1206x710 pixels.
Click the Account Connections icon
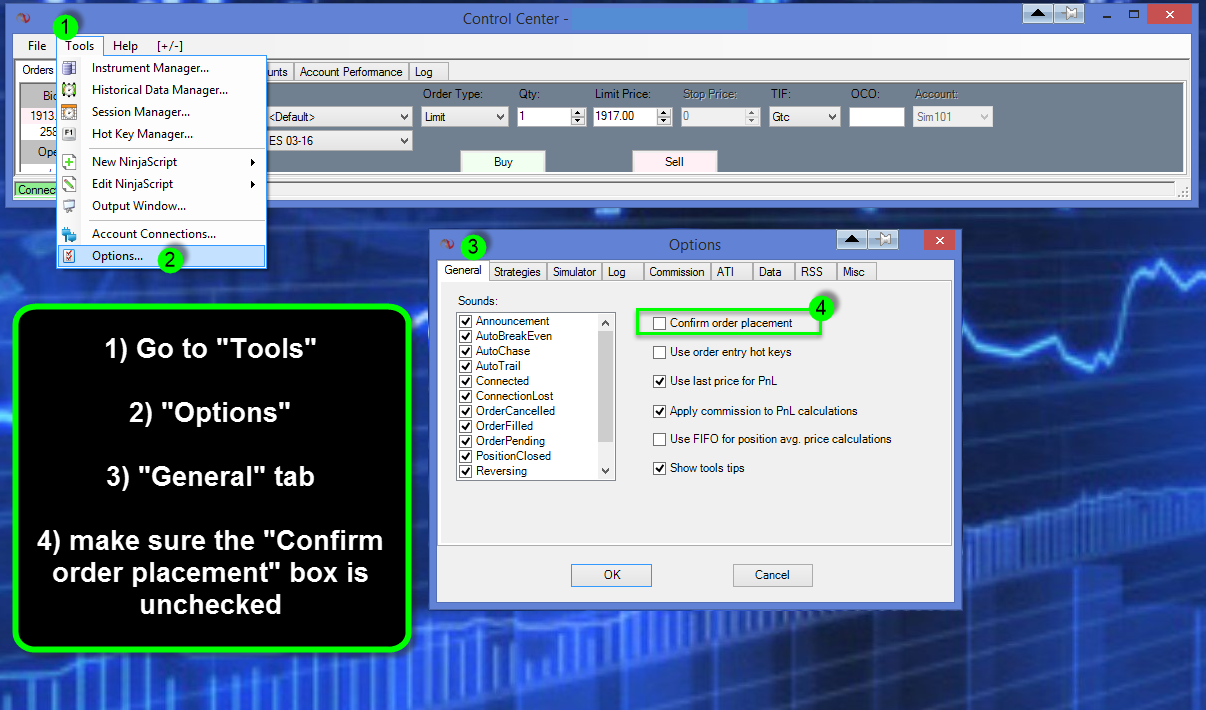(x=69, y=234)
